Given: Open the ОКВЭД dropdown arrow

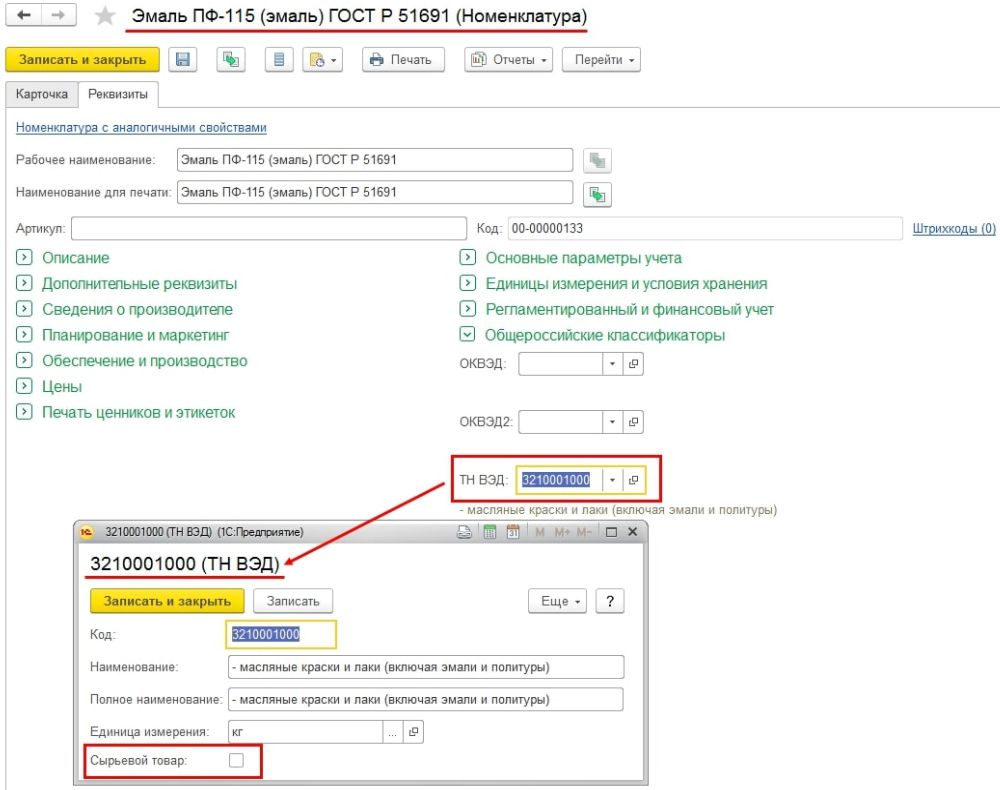Looking at the screenshot, I should pos(612,364).
